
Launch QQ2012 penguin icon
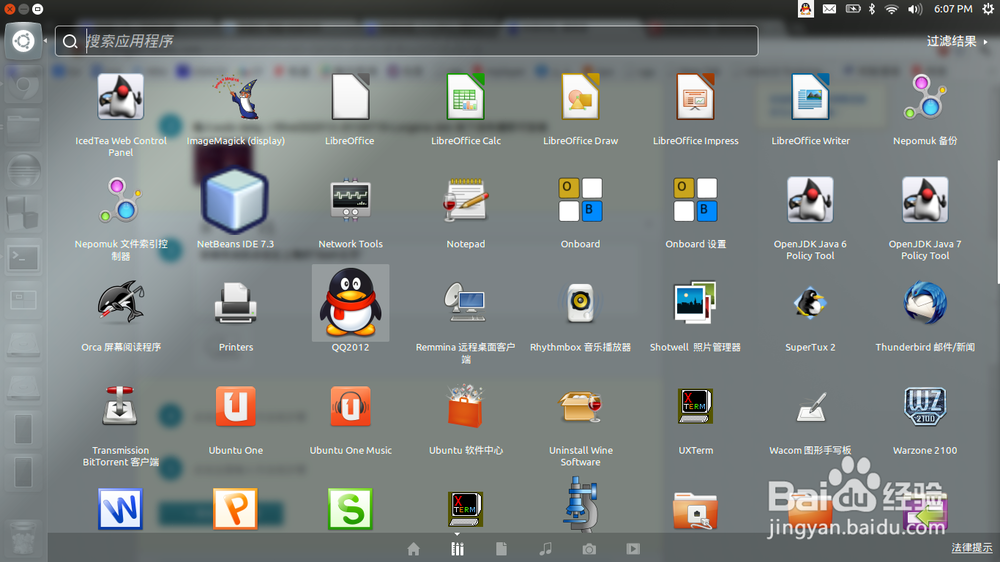pos(350,302)
